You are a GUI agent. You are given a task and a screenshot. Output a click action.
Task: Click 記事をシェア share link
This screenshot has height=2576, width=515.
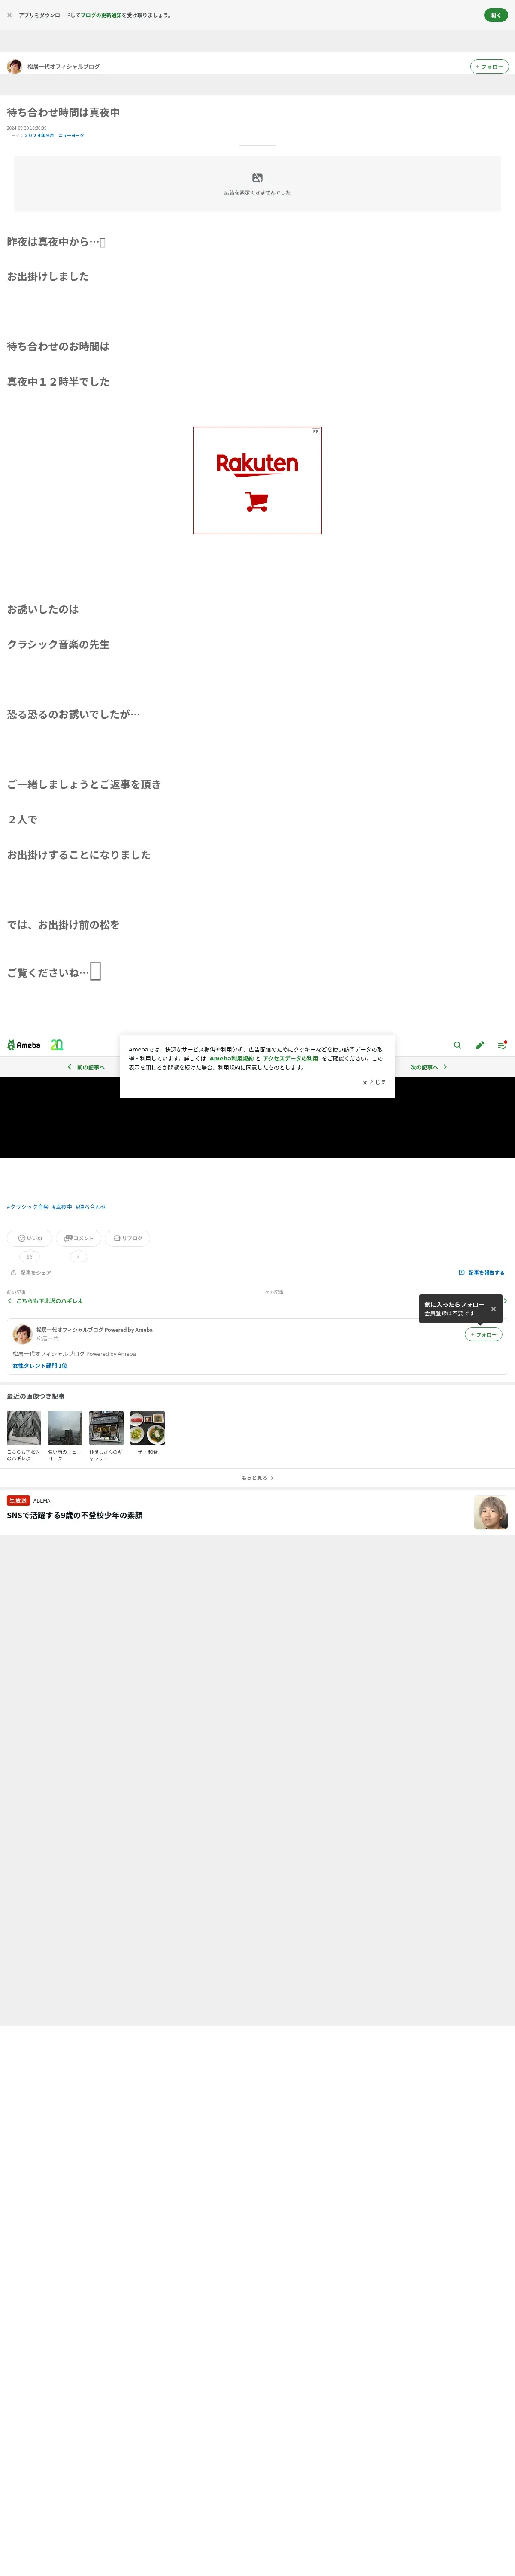(x=31, y=1273)
